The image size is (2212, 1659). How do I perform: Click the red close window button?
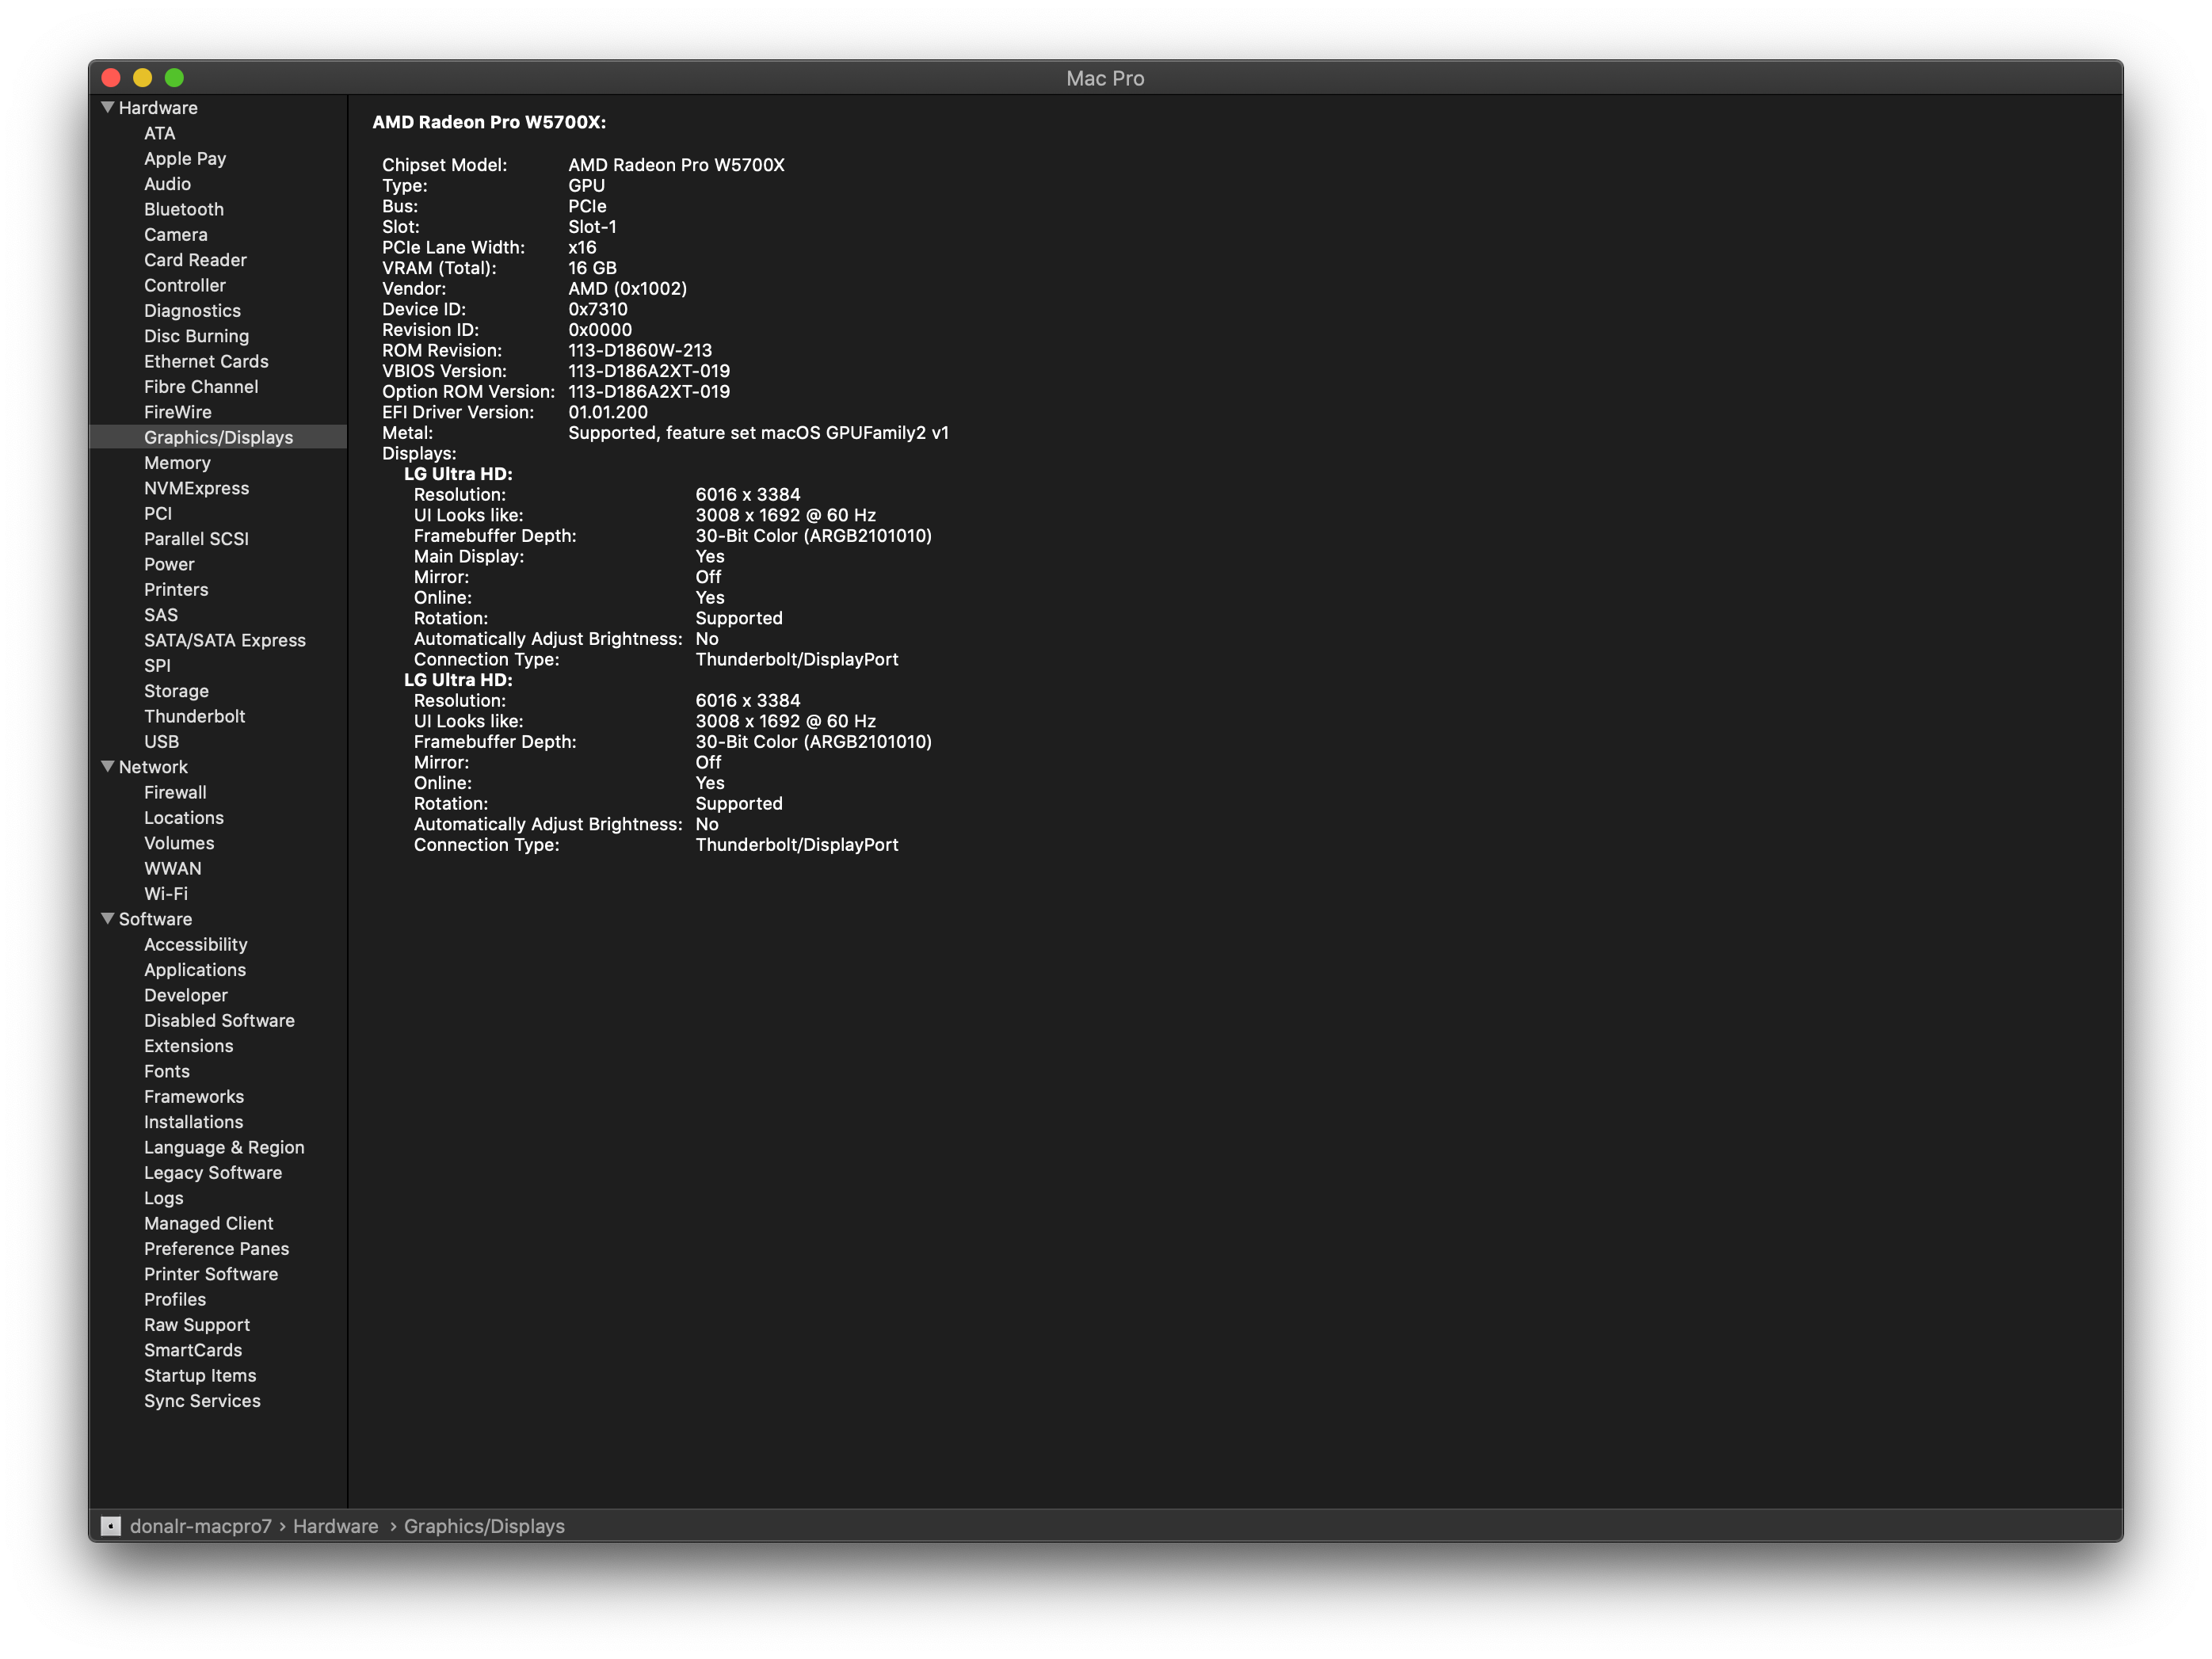(111, 78)
